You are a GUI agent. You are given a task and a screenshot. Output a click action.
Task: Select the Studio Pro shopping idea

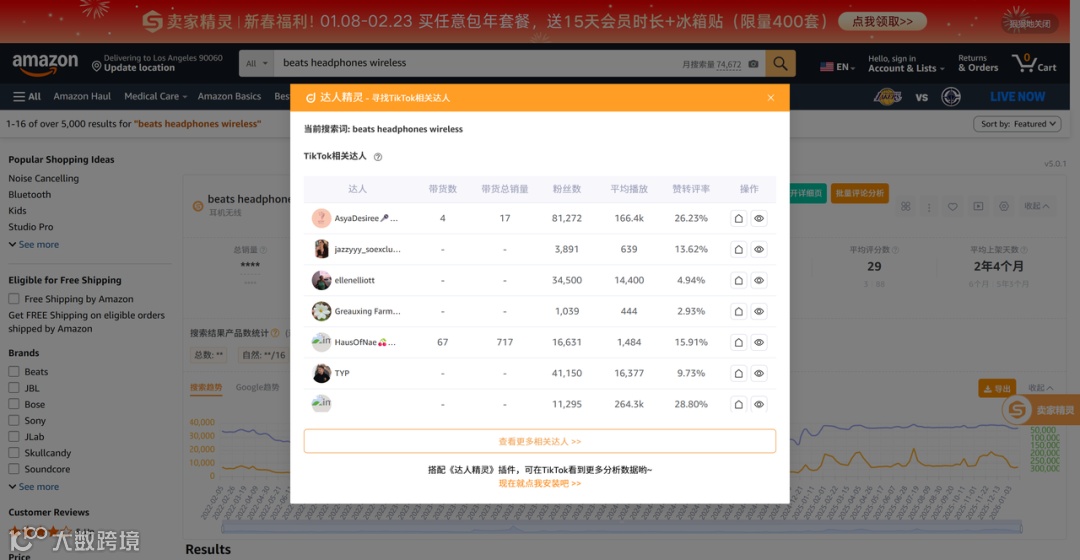point(30,227)
